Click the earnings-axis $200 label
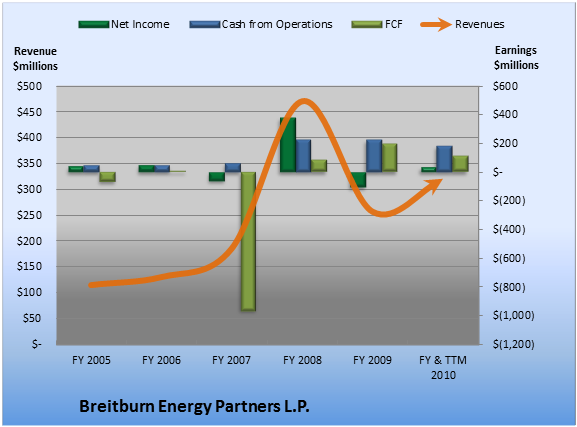This screenshot has width=577, height=427. 505,143
